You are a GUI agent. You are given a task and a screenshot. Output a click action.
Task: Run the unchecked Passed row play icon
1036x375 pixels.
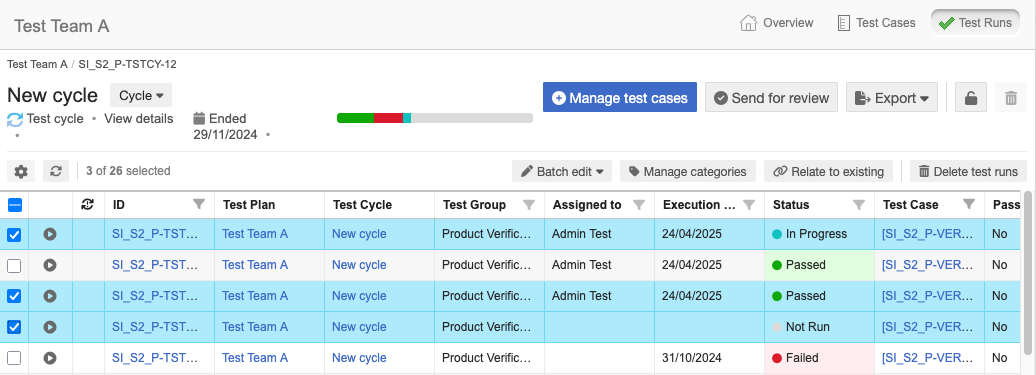tap(50, 265)
